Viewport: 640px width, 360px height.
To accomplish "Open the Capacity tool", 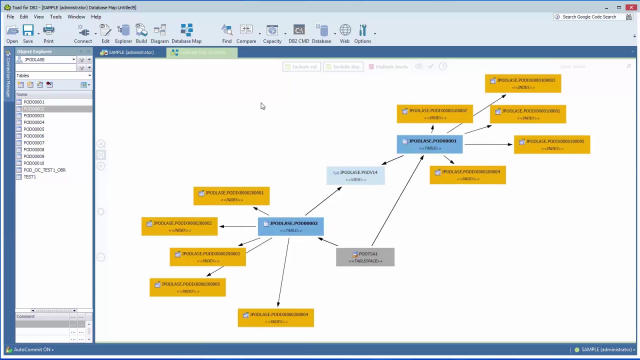I will coord(272,33).
